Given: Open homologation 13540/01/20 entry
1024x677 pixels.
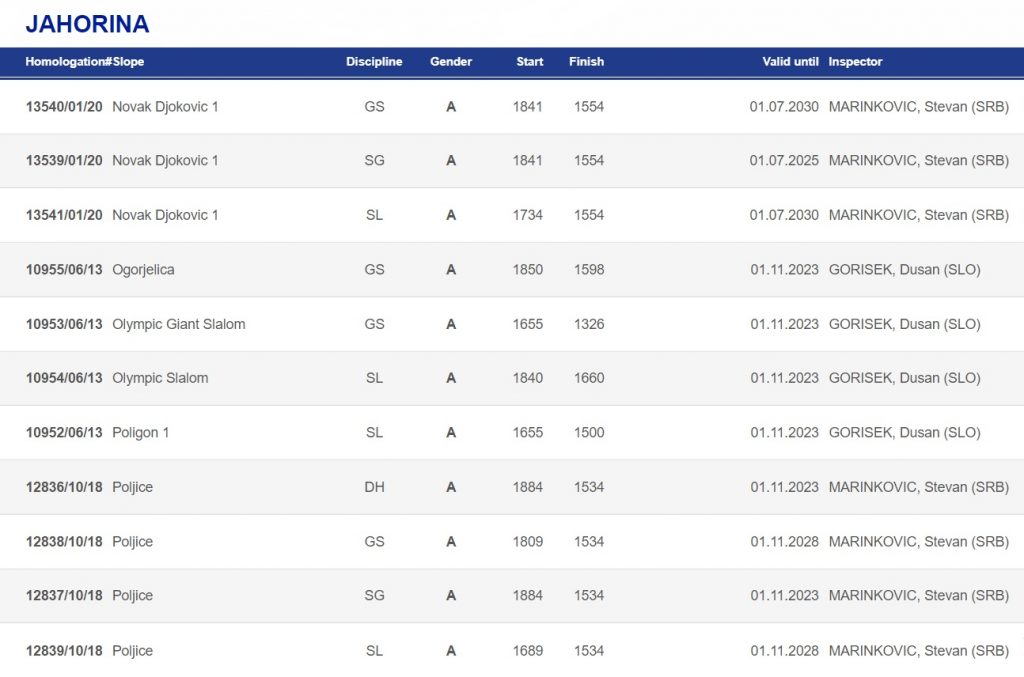Looking at the screenshot, I should coord(64,107).
